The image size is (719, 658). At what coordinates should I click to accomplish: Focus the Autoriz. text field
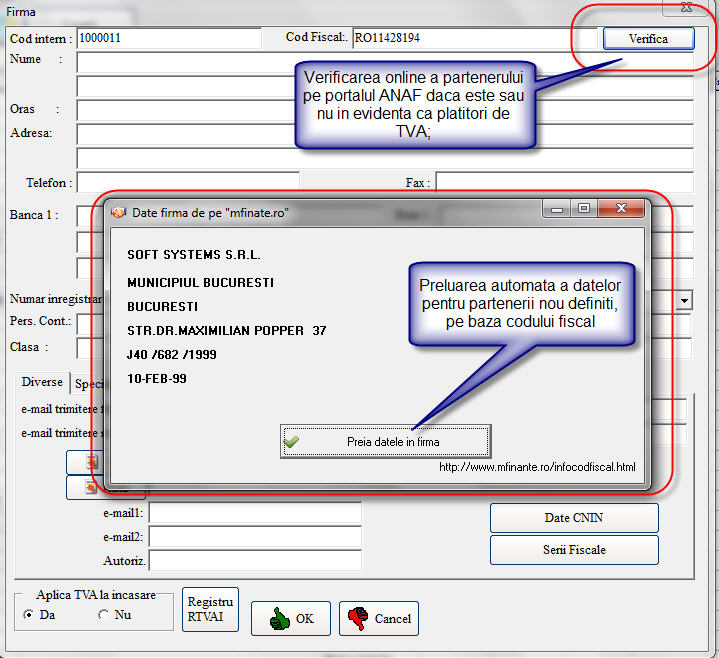(x=254, y=561)
